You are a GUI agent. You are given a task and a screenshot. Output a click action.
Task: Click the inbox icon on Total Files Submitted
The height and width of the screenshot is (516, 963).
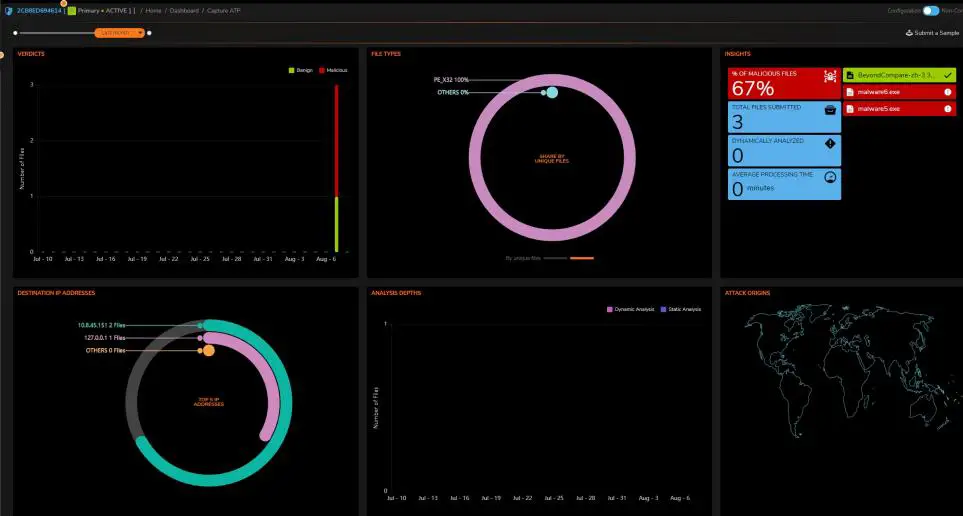(830, 109)
